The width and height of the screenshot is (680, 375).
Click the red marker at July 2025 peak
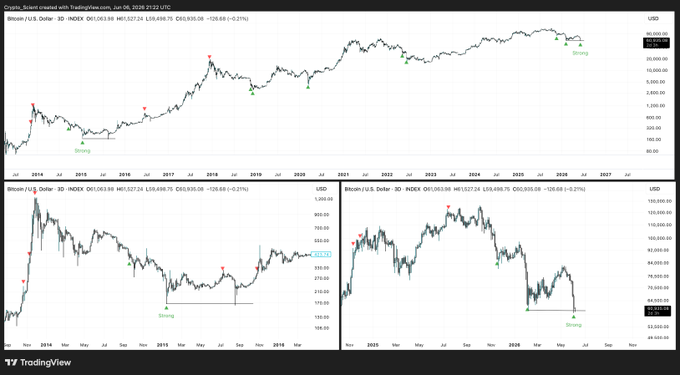(448, 207)
